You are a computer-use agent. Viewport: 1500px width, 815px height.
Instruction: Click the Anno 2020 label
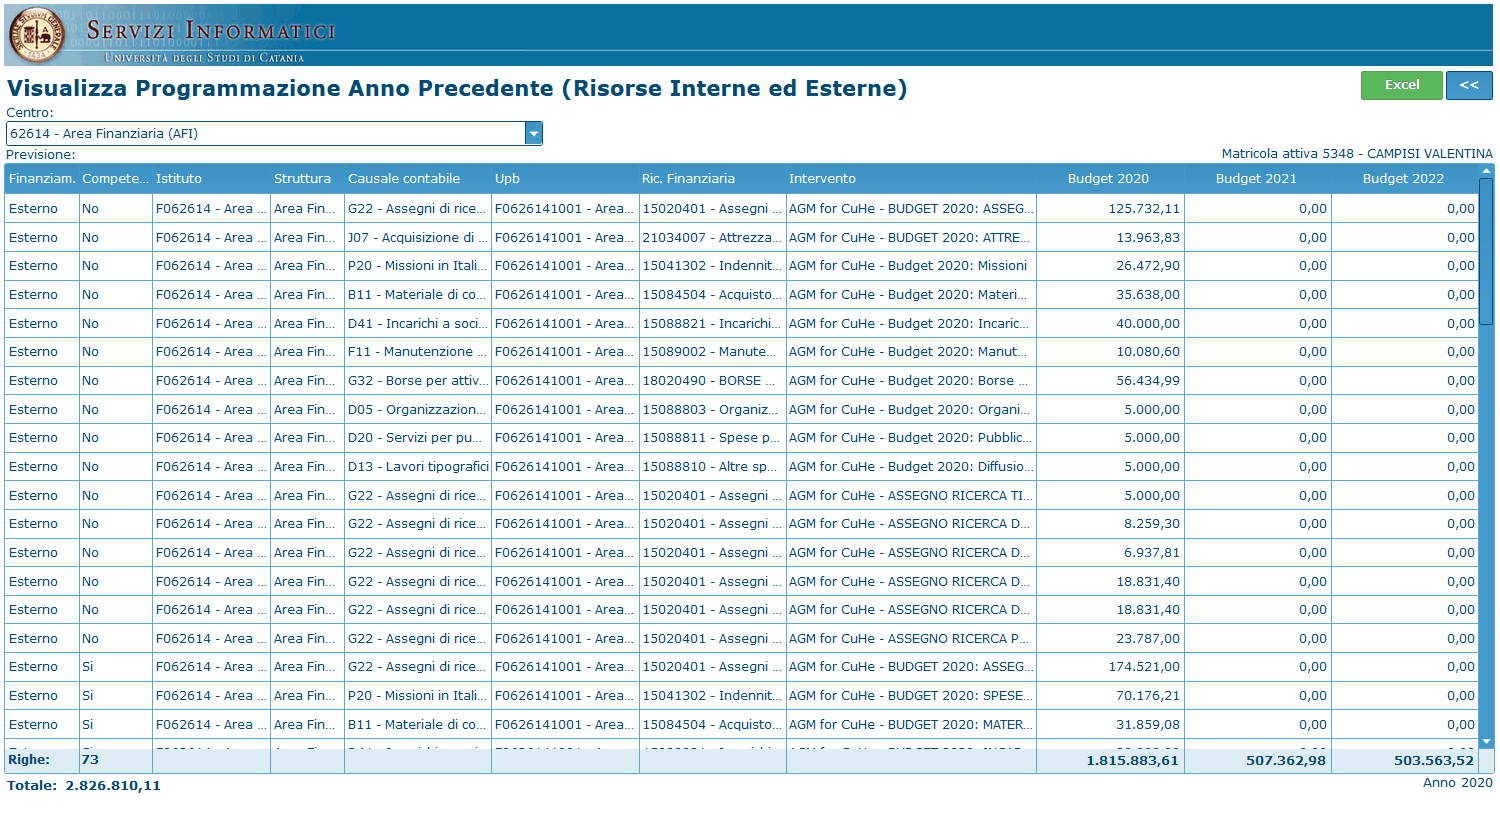click(1458, 783)
